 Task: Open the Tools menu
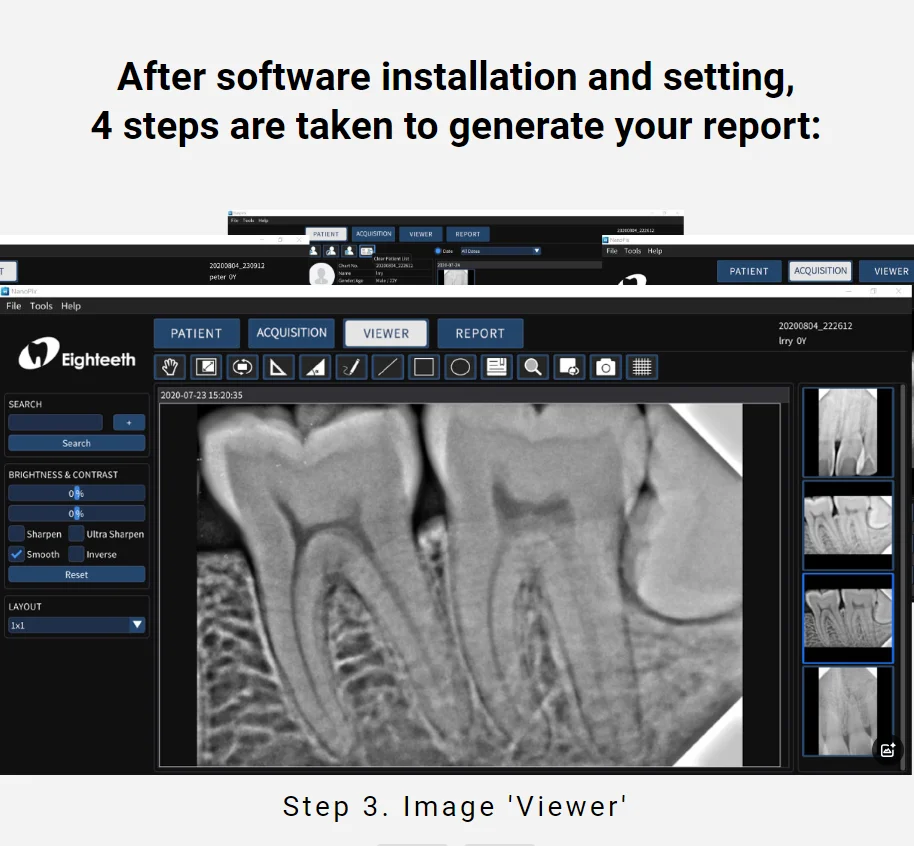pyautogui.click(x=41, y=306)
